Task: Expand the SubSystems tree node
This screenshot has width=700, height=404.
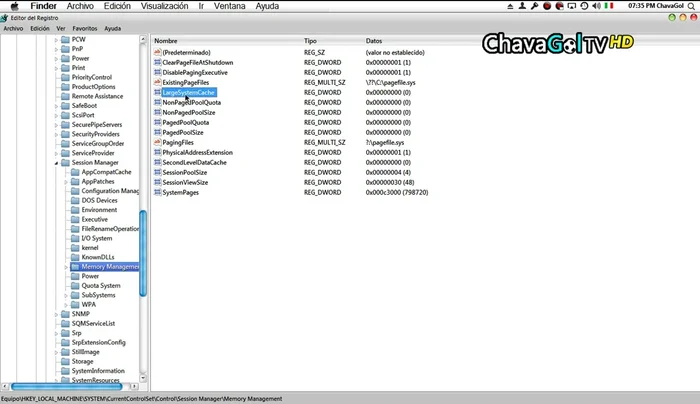Action: coord(66,296)
